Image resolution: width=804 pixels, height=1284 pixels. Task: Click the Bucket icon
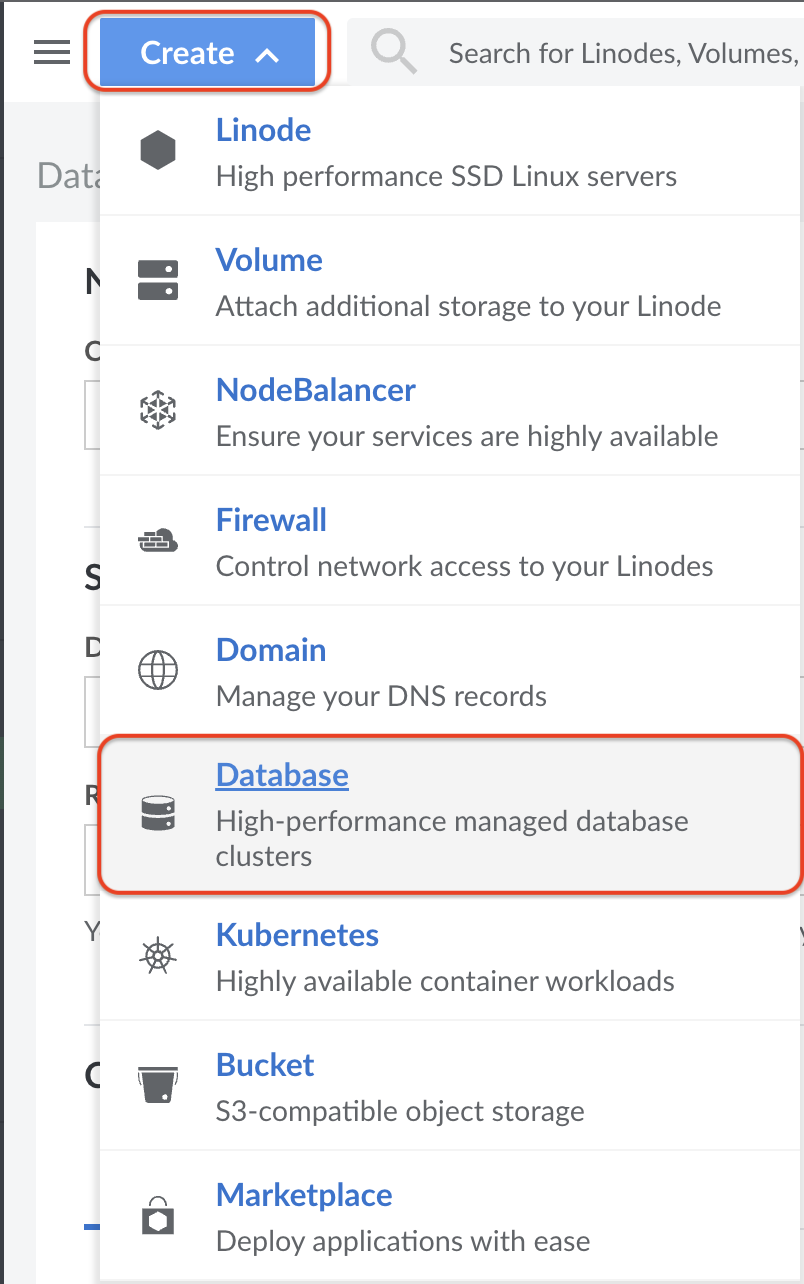[x=158, y=1085]
